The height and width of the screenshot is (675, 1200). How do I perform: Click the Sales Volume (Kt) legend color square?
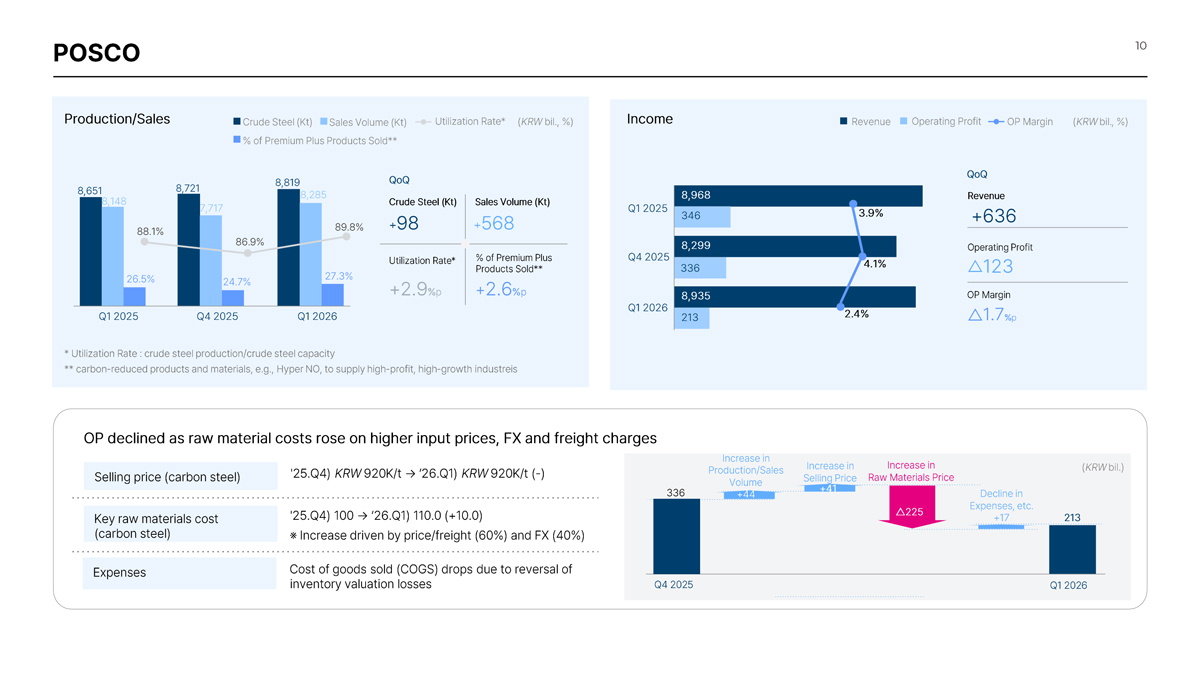tap(323, 122)
